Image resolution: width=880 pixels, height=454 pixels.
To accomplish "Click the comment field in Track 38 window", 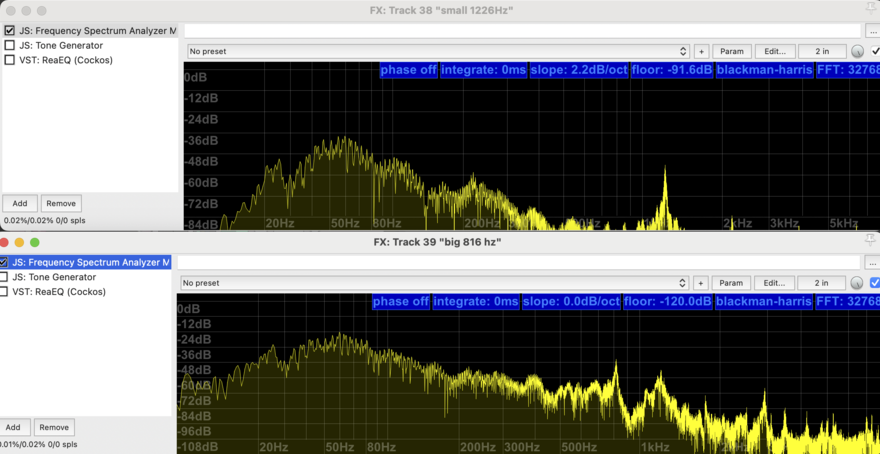I will click(522, 31).
